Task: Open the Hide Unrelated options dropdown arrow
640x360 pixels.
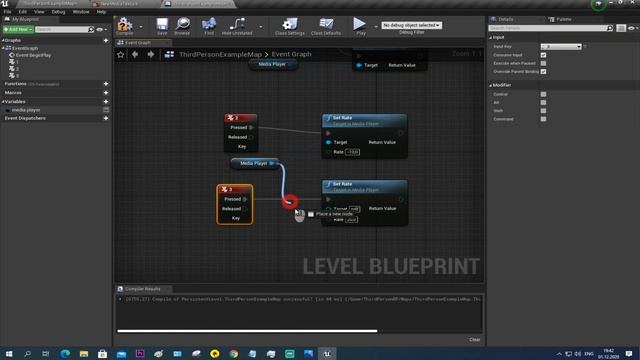Action: coord(260,27)
